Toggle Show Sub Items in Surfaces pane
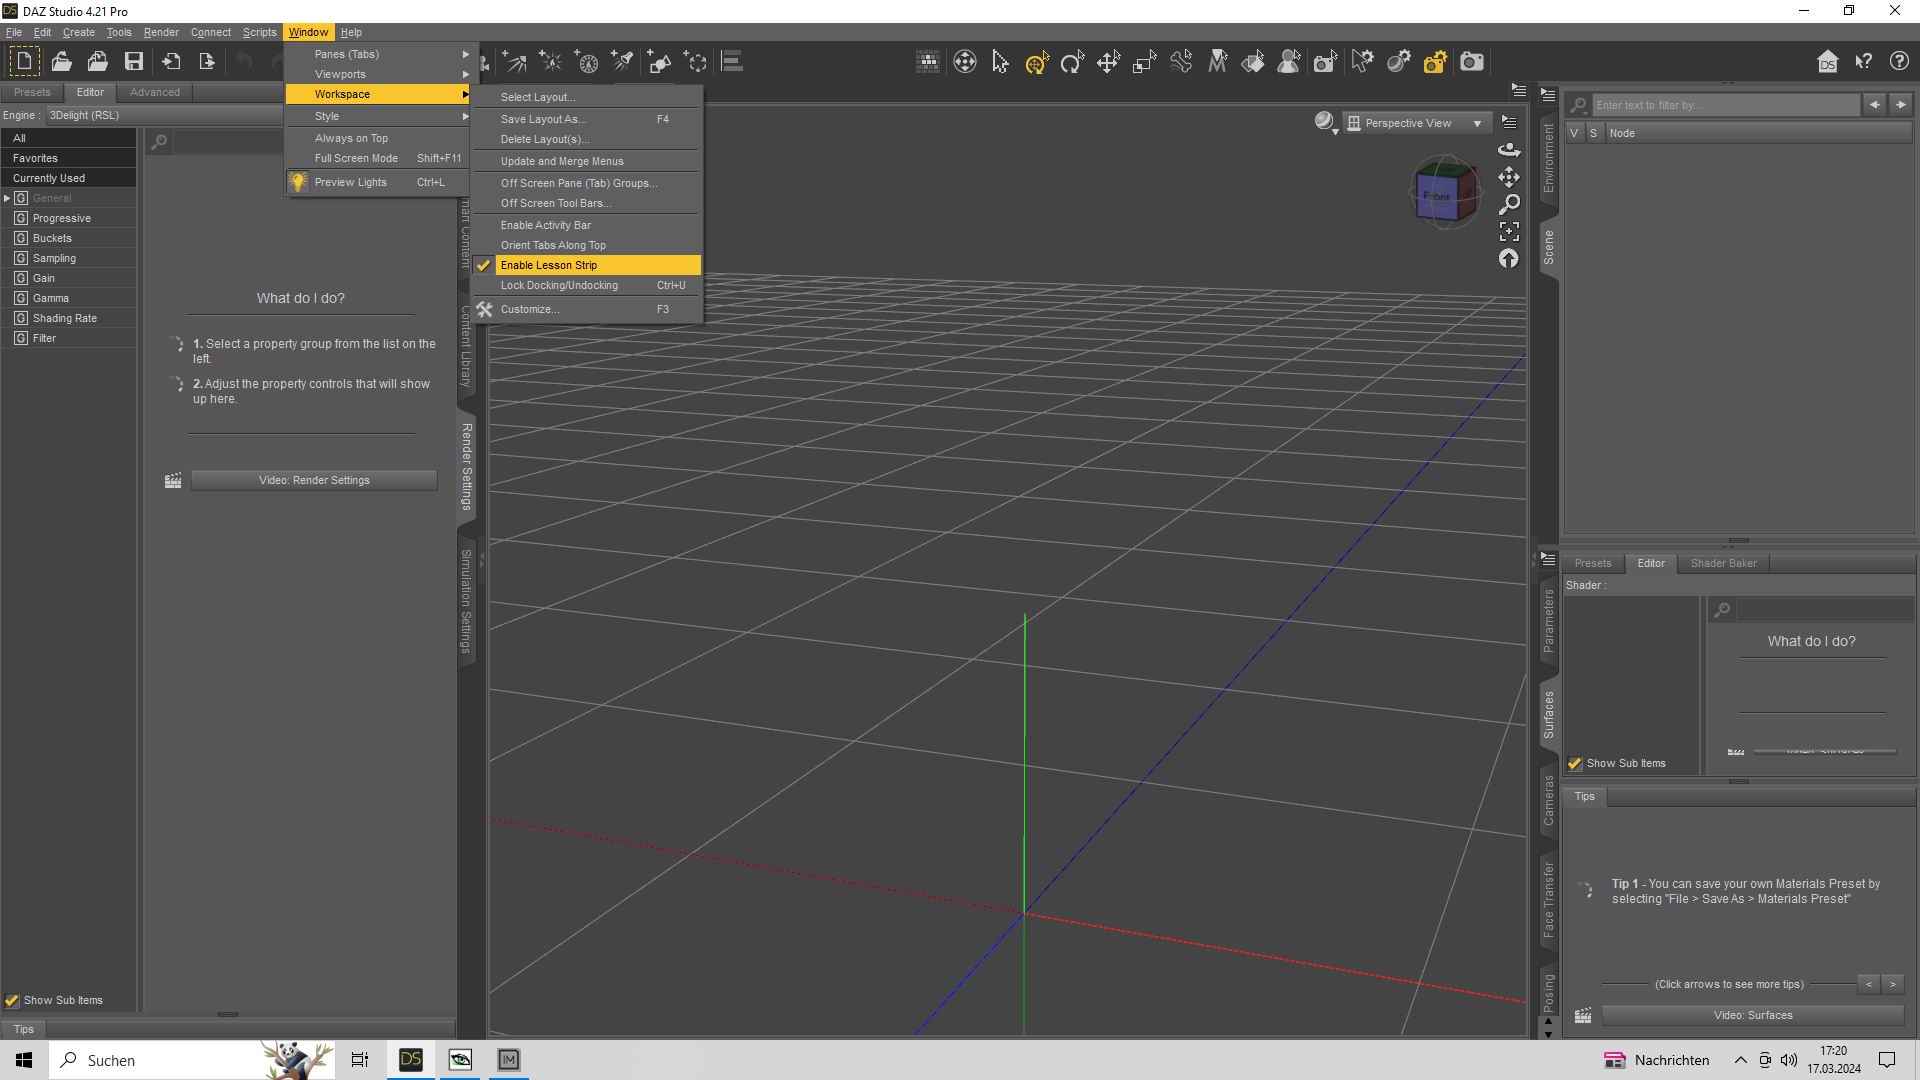The height and width of the screenshot is (1080, 1920). pyautogui.click(x=1576, y=764)
